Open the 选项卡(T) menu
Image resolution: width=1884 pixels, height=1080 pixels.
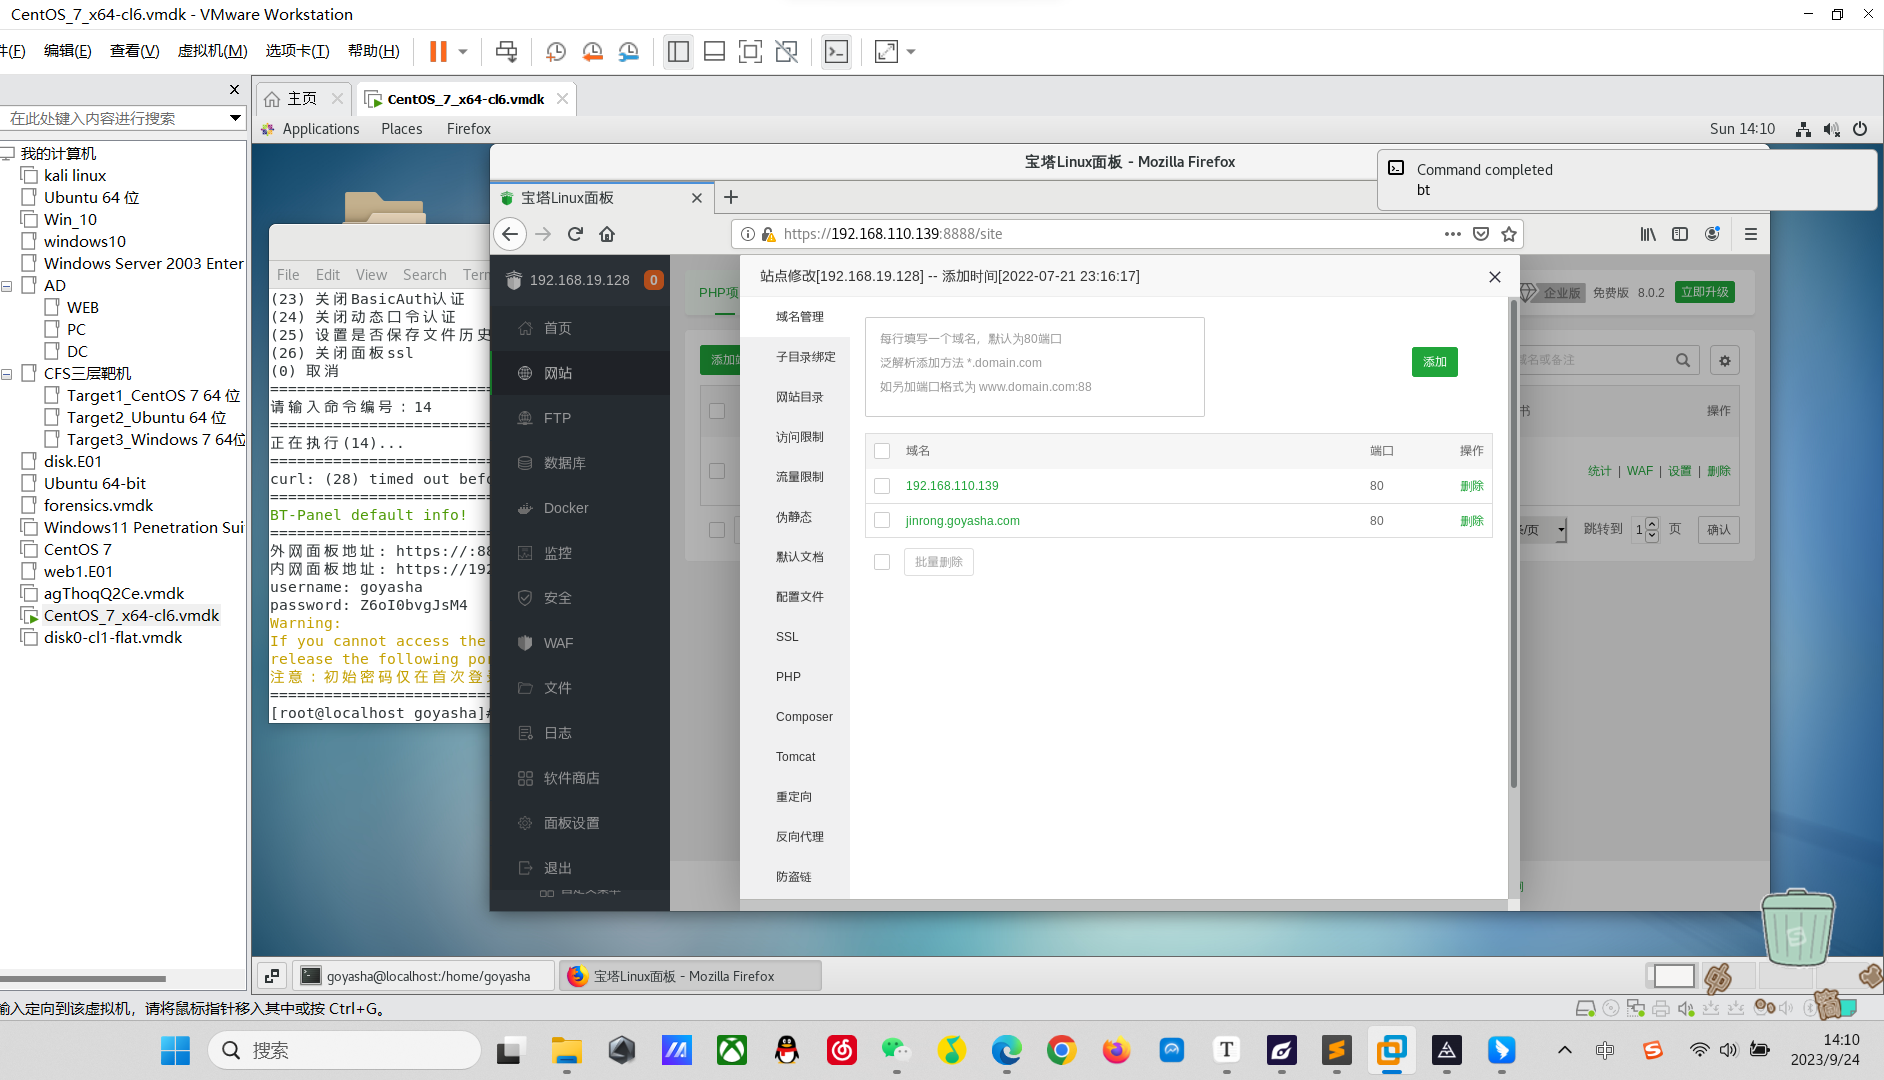point(297,51)
